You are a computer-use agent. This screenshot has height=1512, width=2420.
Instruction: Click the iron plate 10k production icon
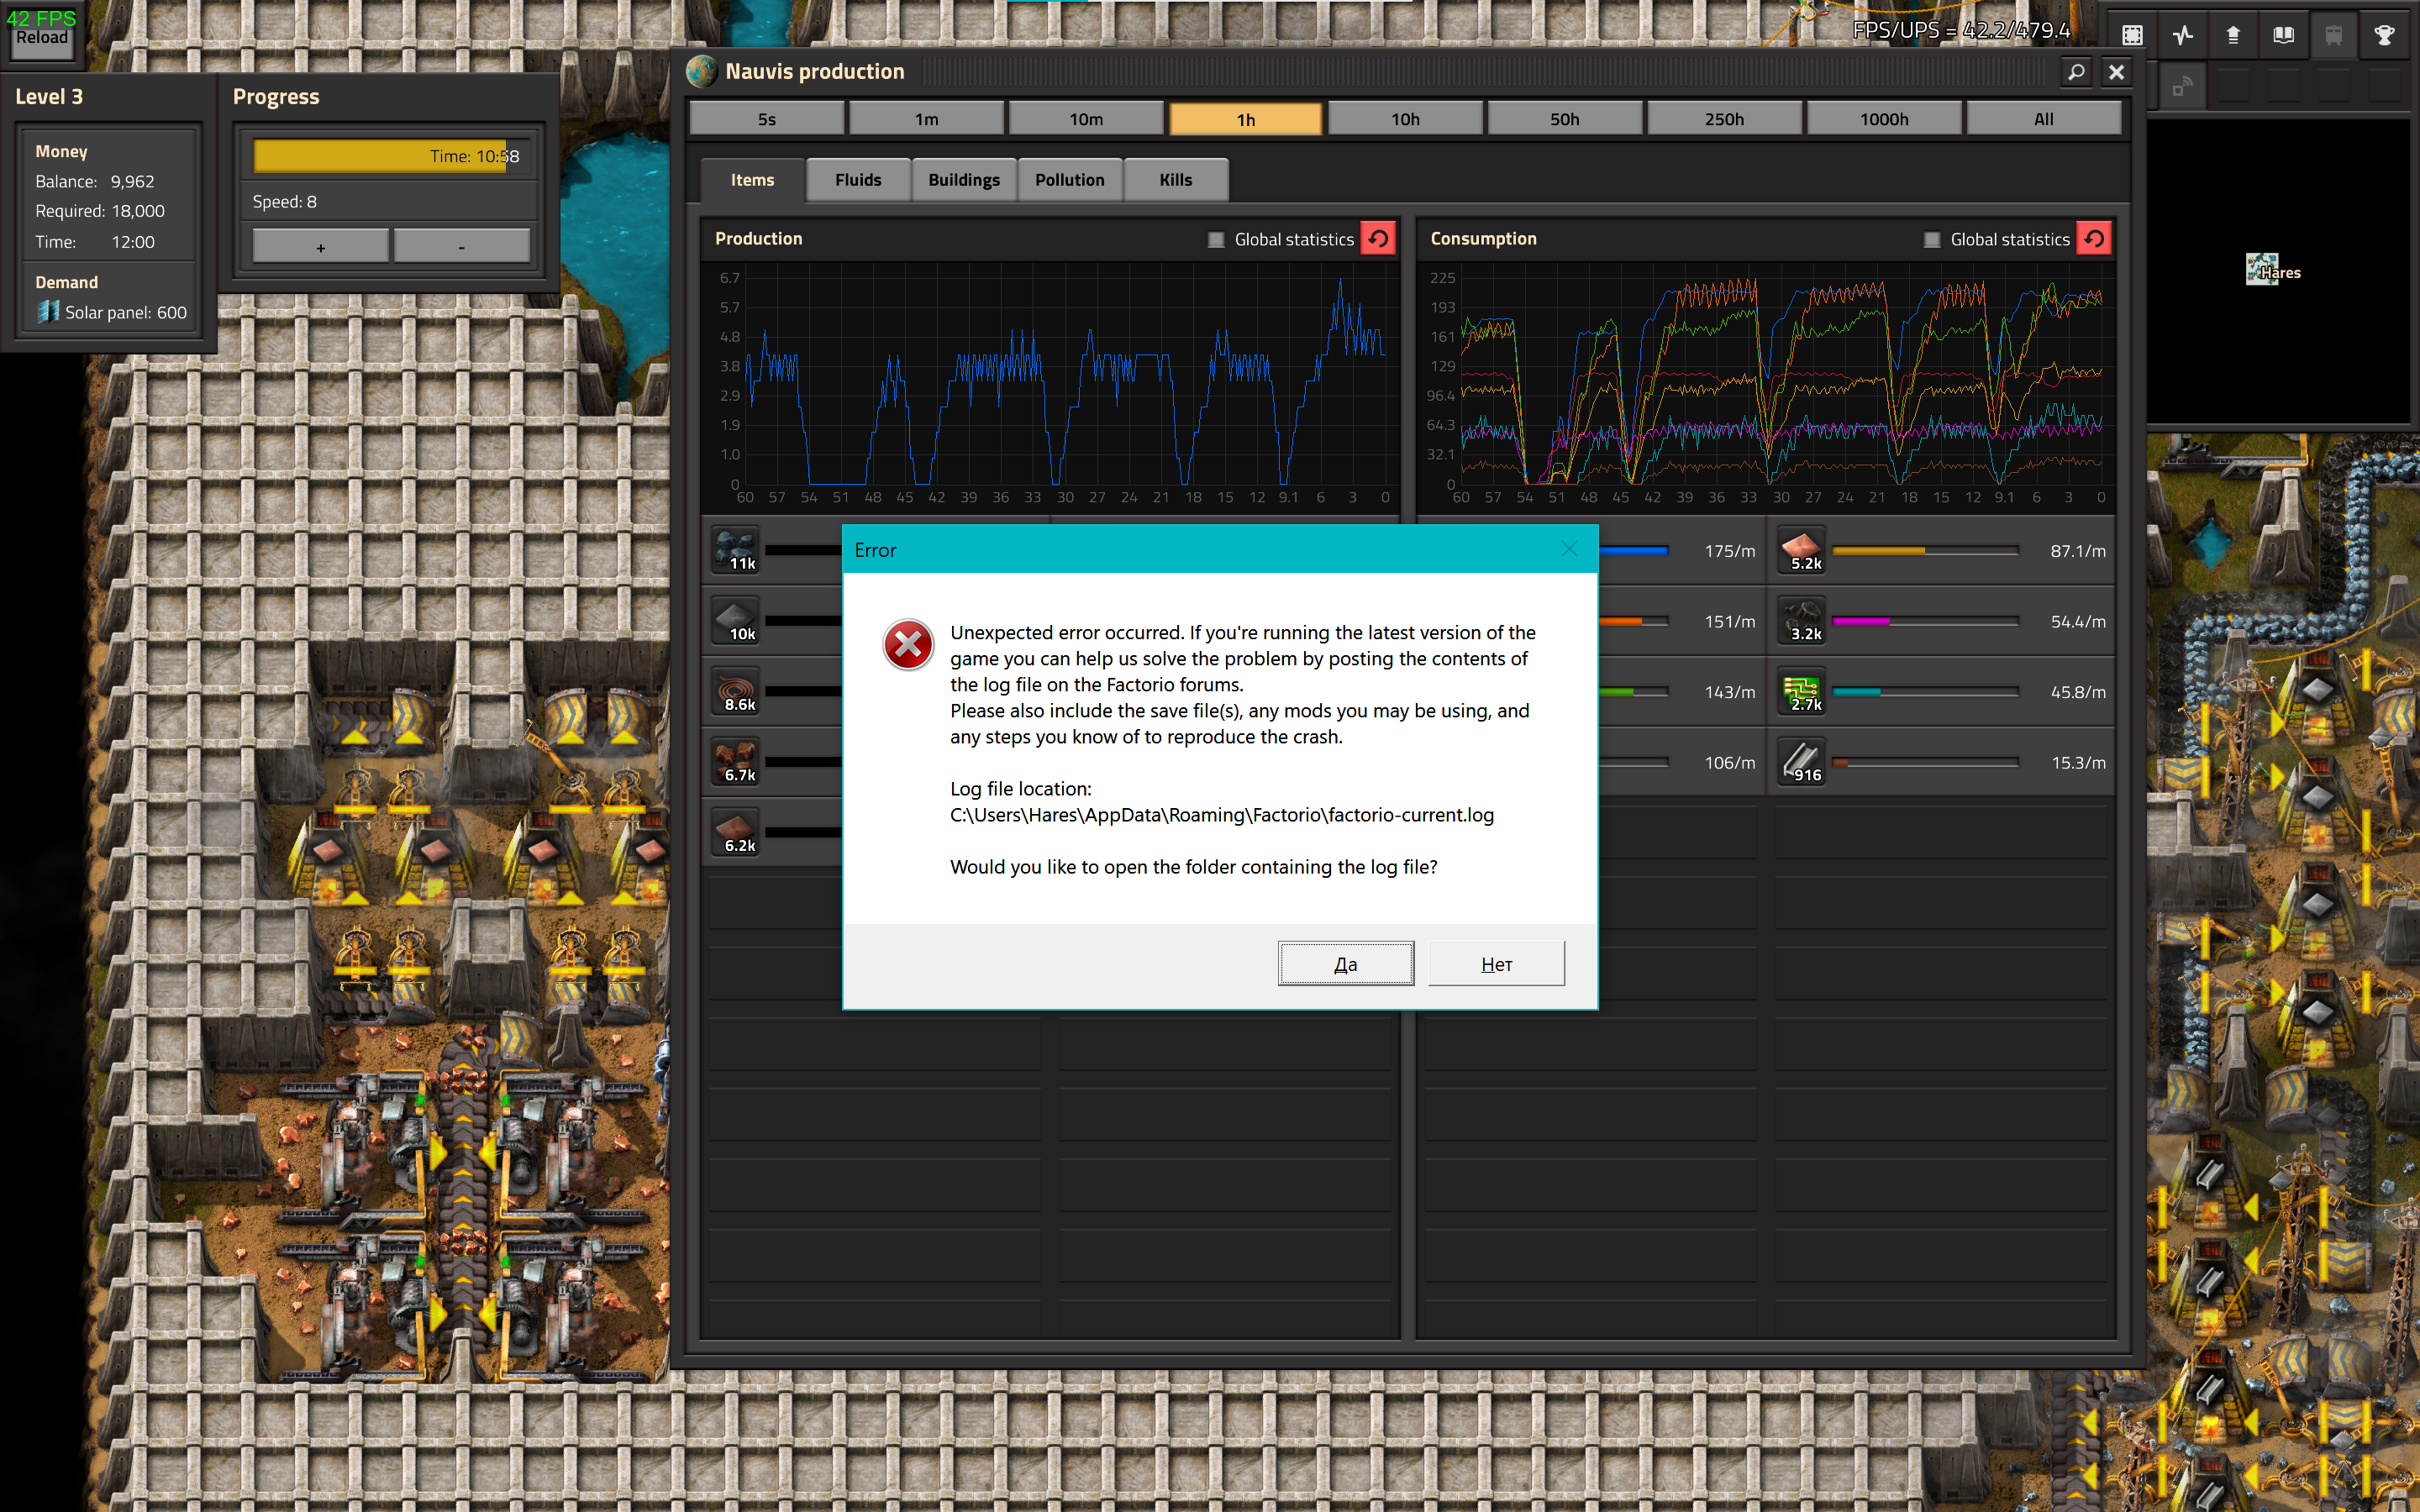[736, 621]
